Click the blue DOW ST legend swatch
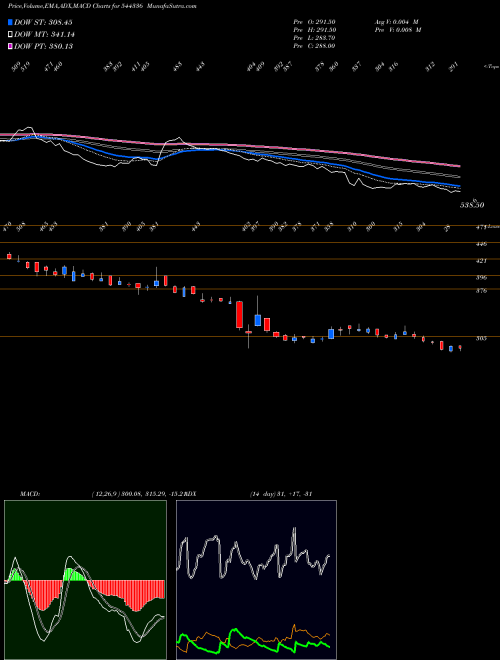The width and height of the screenshot is (500, 660). (x=10, y=22)
